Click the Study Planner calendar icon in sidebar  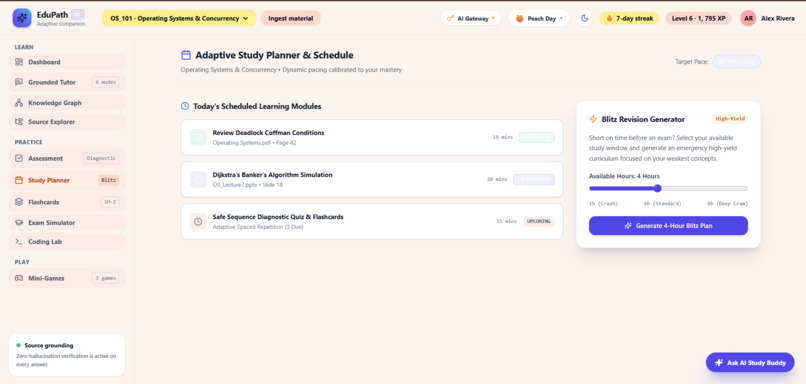[x=19, y=180]
